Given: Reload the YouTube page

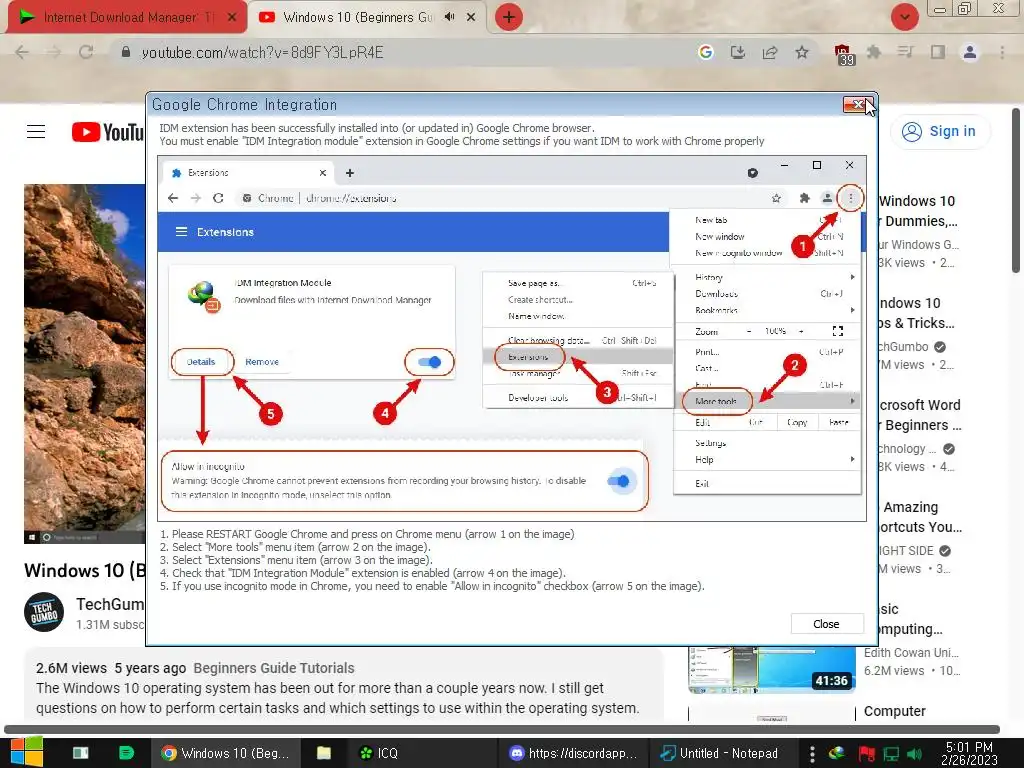Looking at the screenshot, I should (86, 53).
